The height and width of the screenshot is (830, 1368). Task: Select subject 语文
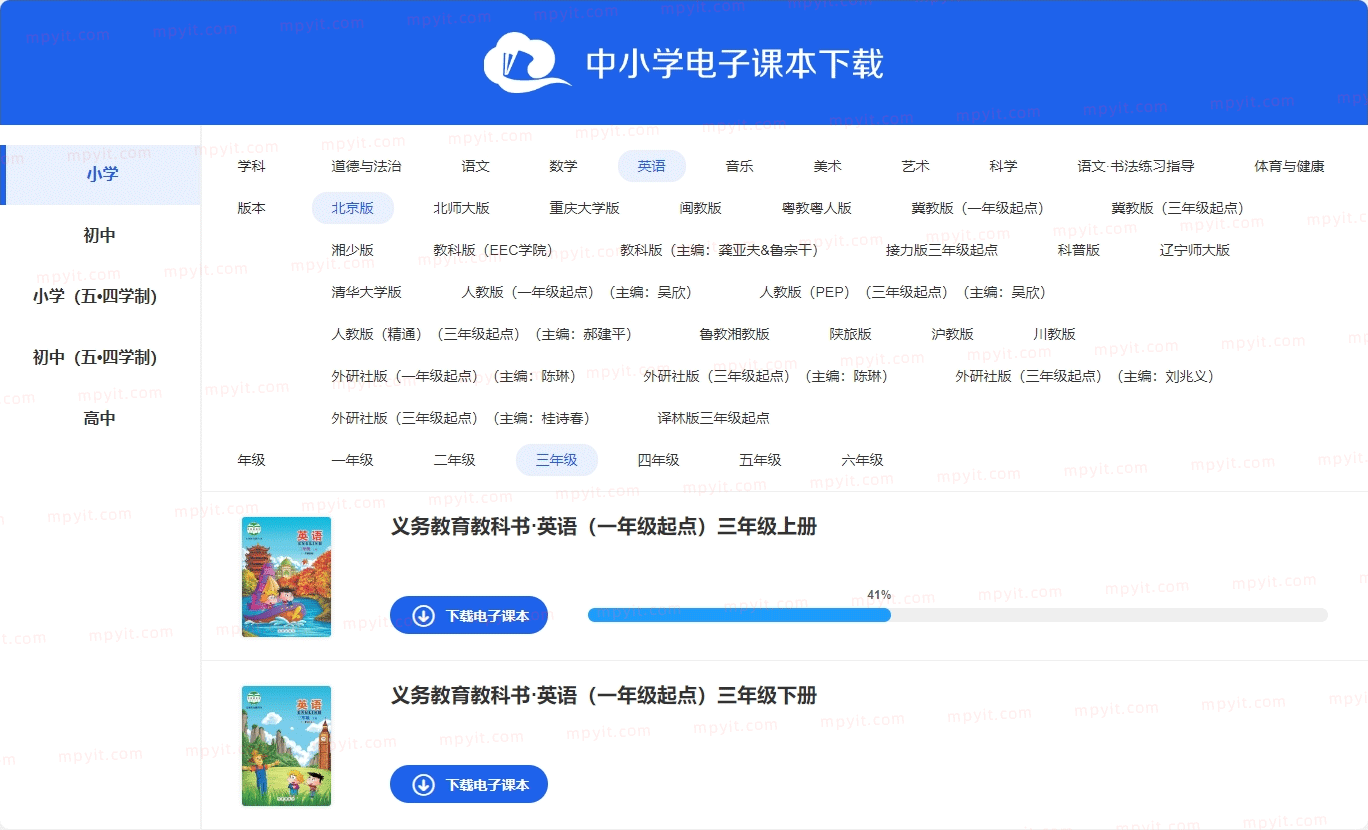click(x=476, y=166)
